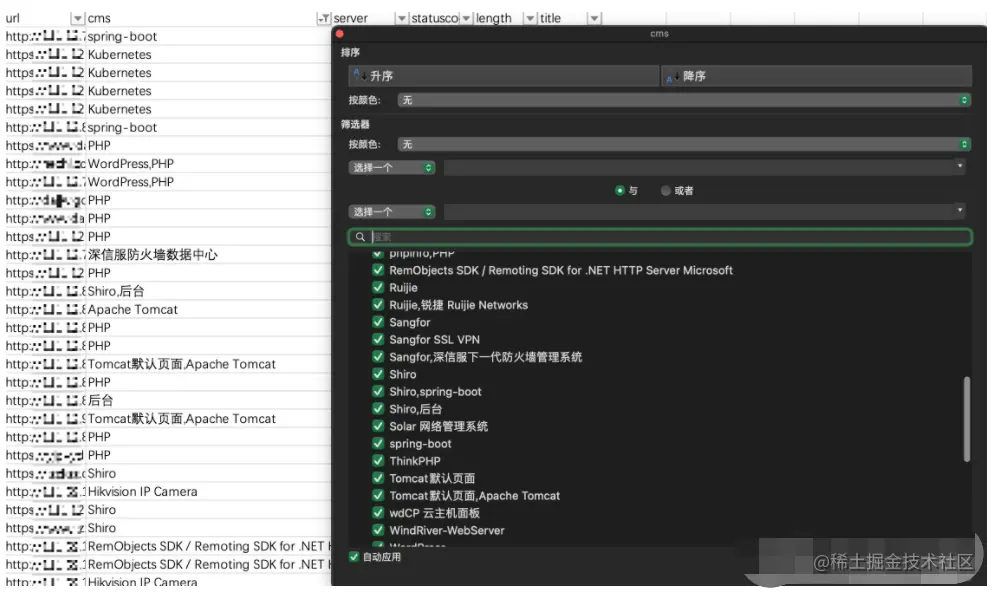Open the cms column filter button
Image resolution: width=994 pixels, height=592 pixels.
click(x=323, y=18)
